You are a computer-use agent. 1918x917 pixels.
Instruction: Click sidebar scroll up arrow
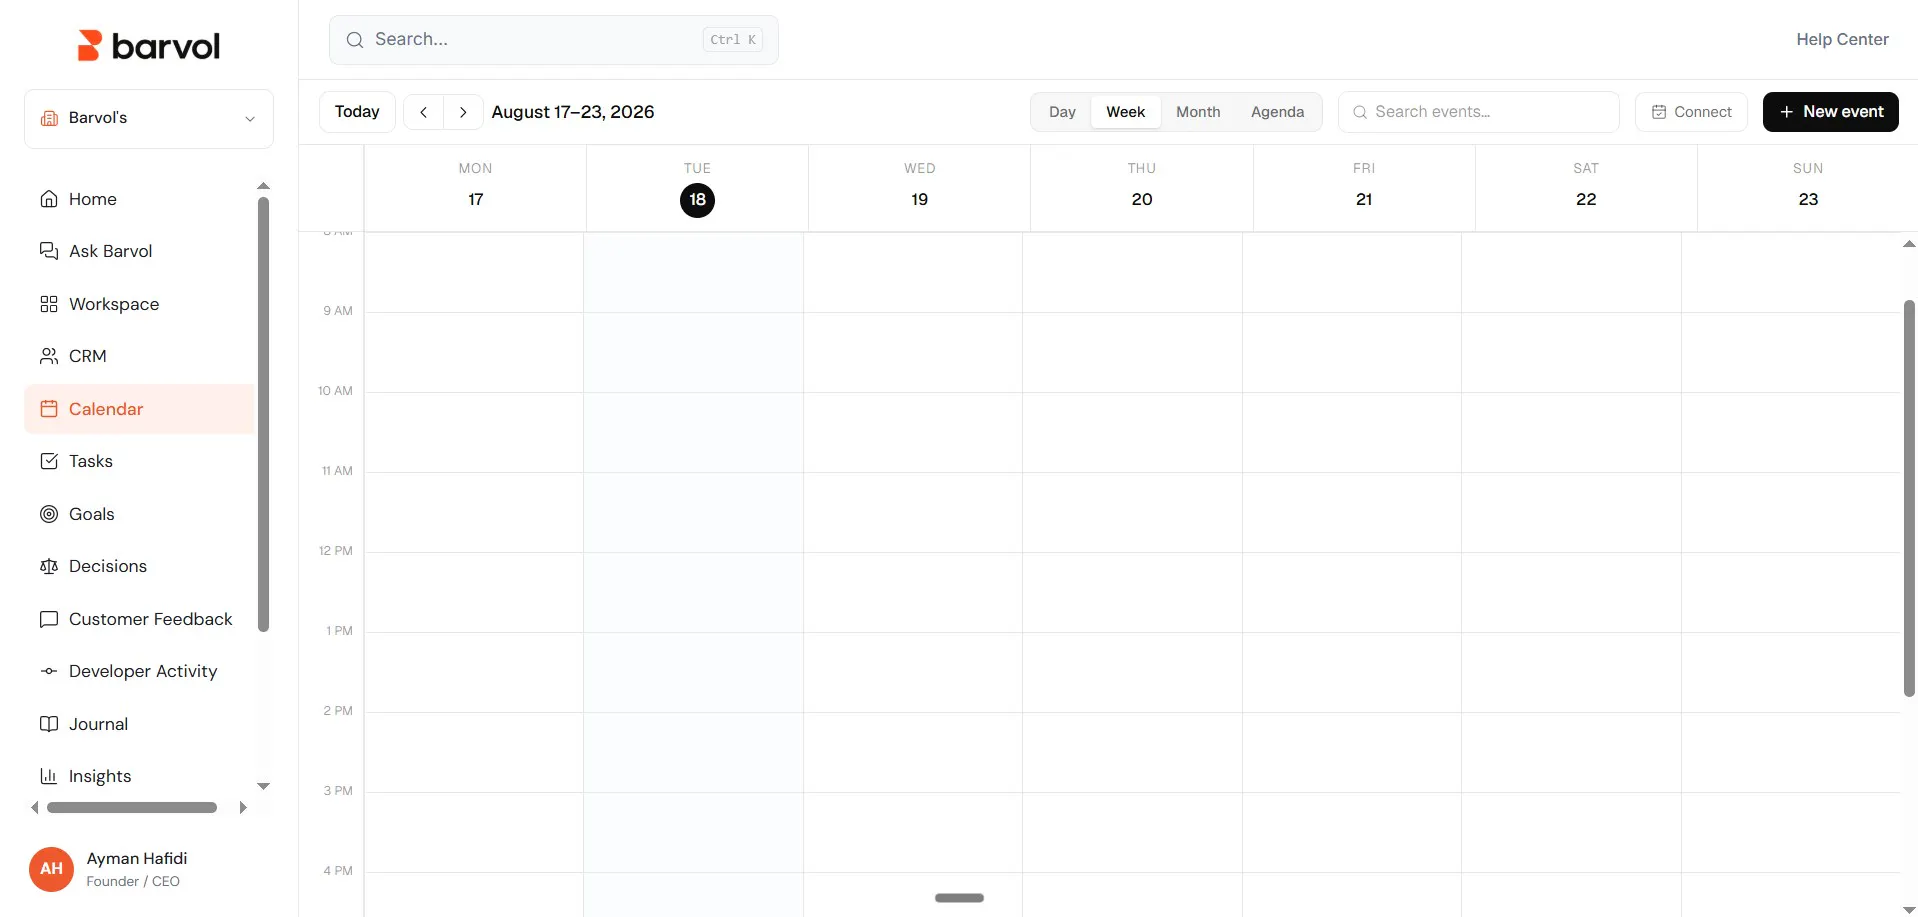coord(263,186)
